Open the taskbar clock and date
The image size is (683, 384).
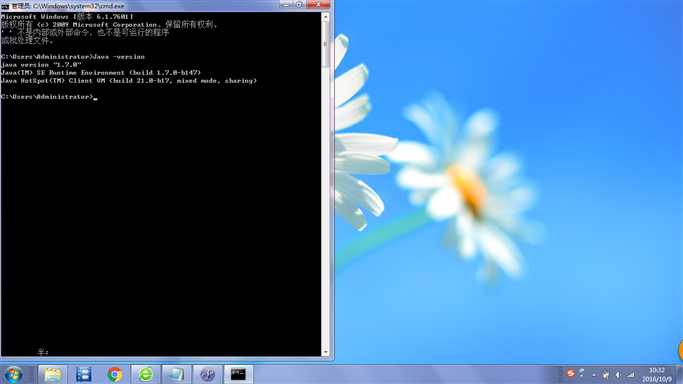click(x=656, y=375)
